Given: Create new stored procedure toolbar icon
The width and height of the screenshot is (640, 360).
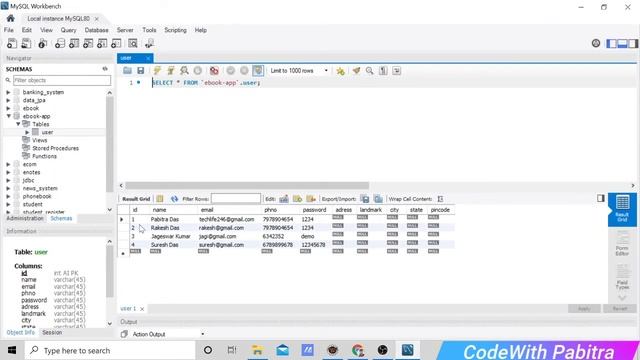Looking at the screenshot, I should click(102, 43).
